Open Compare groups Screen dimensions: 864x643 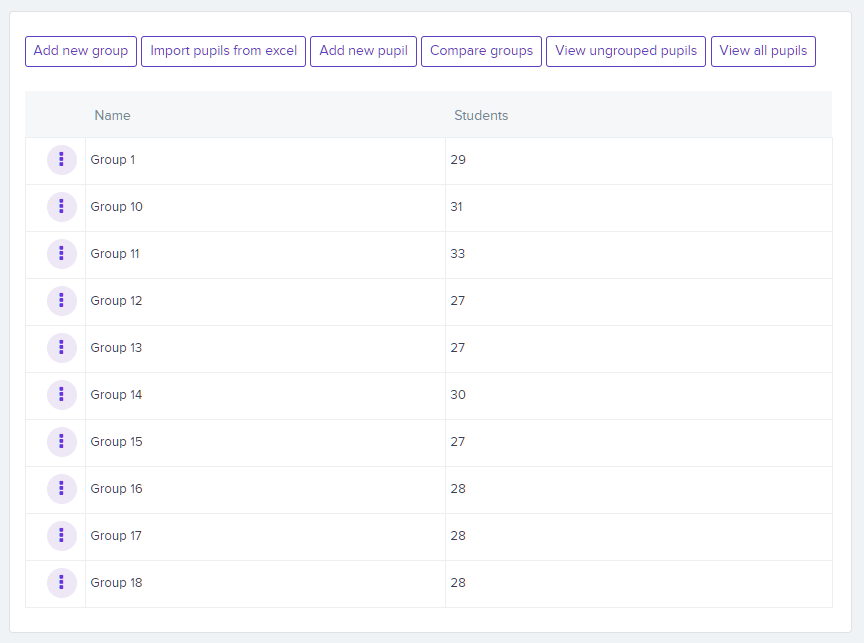pos(482,51)
